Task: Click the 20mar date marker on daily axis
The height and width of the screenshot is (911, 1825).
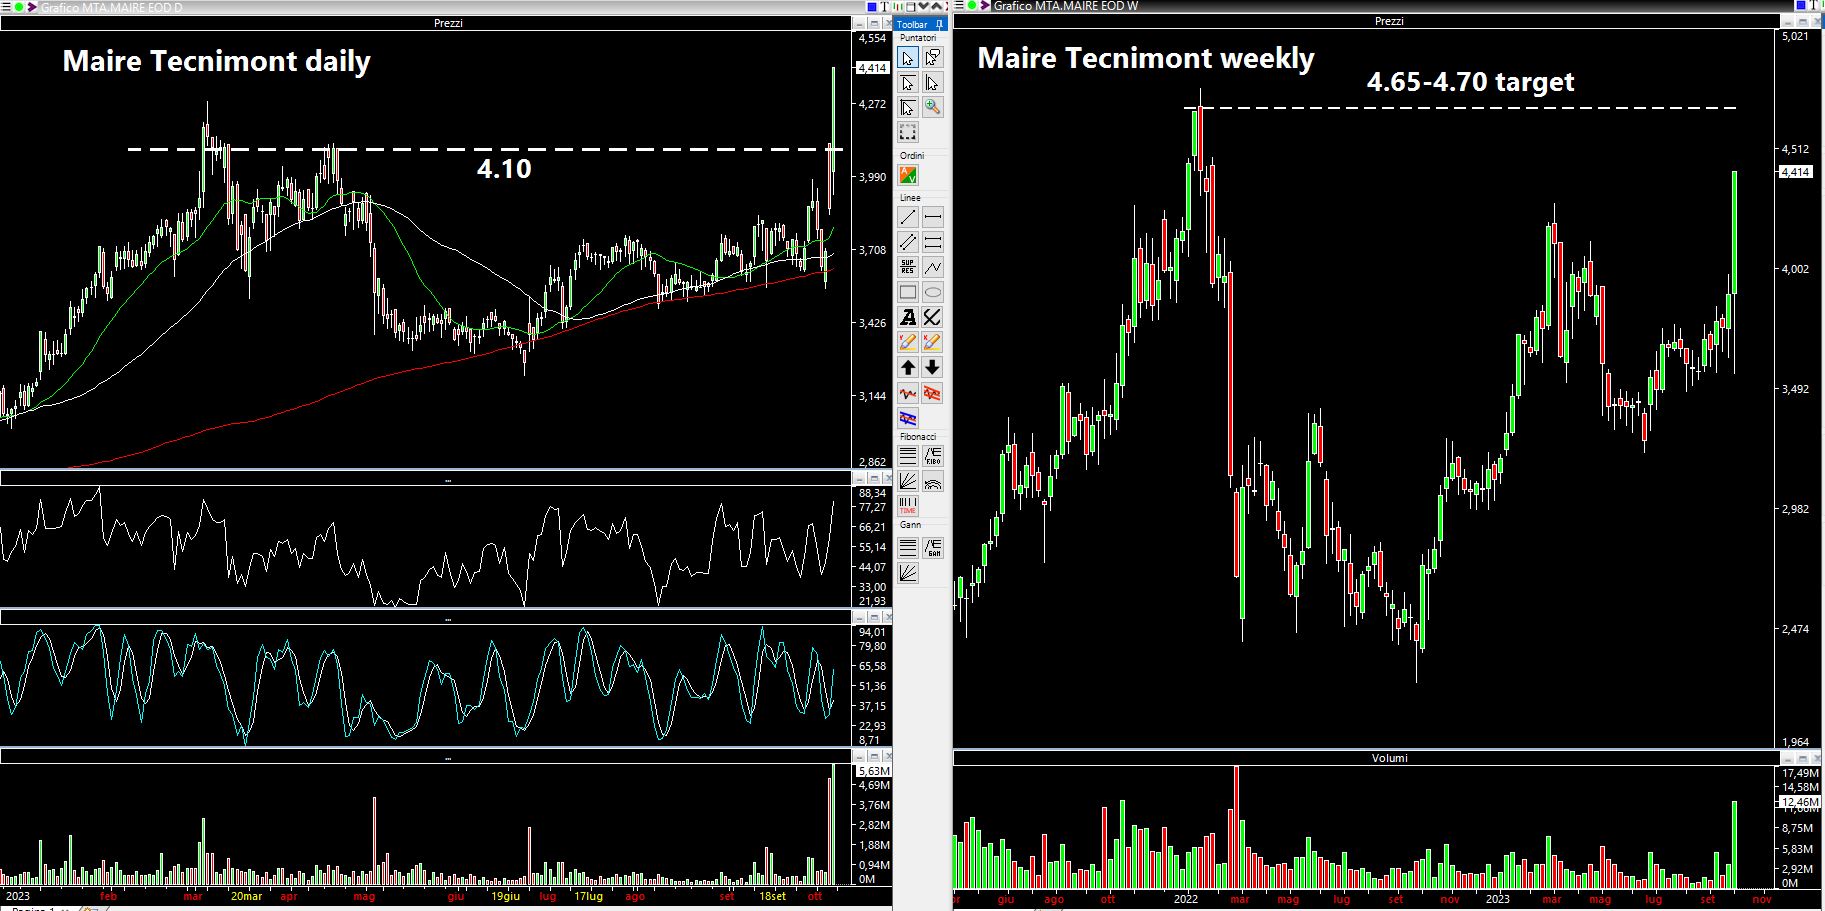Action: (246, 896)
